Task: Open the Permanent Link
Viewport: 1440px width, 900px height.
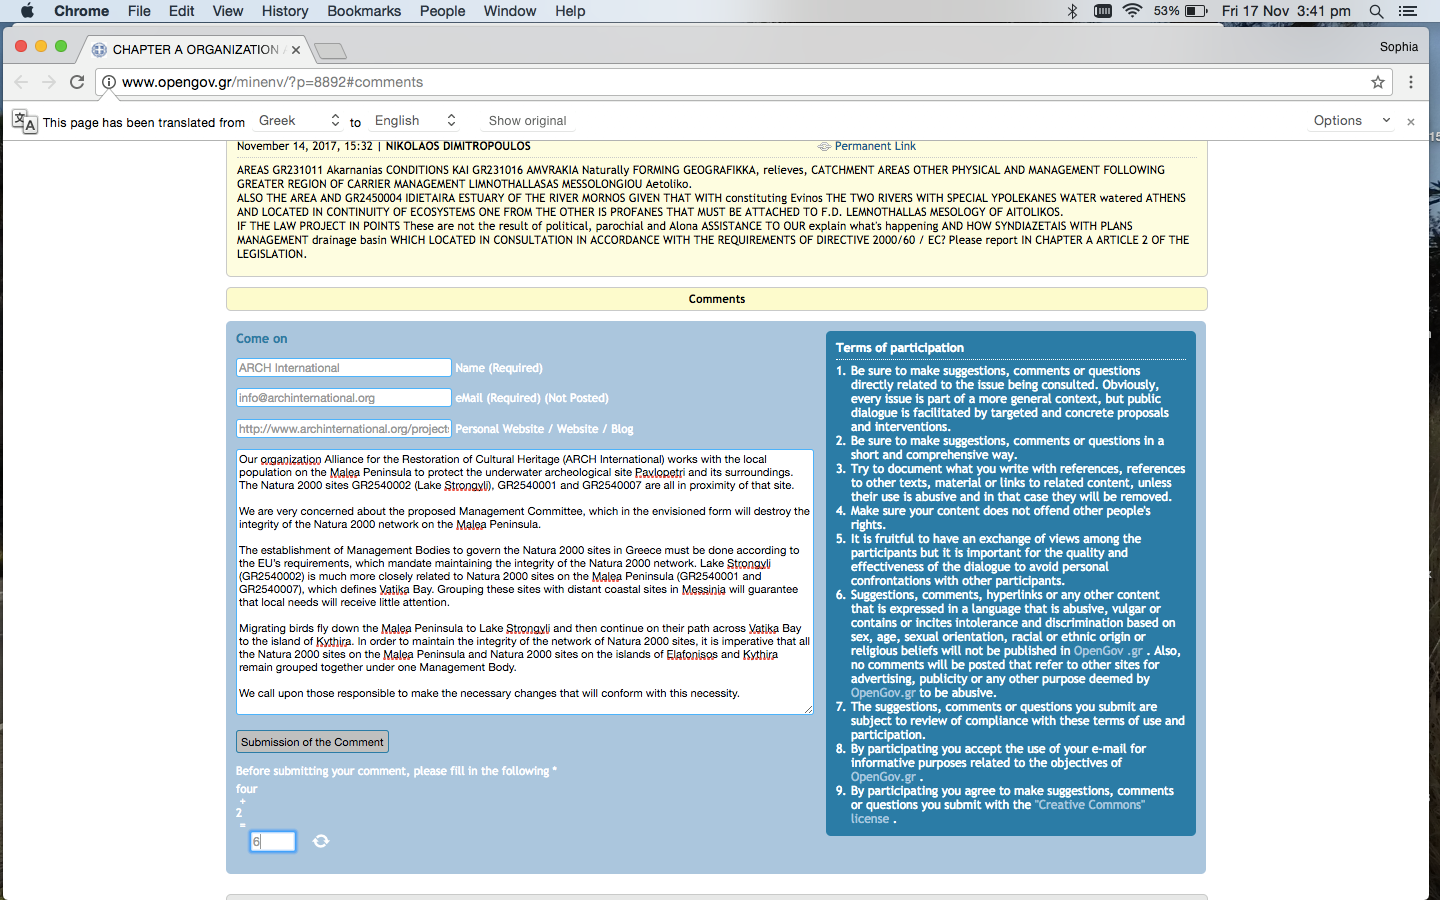Action: click(874, 146)
